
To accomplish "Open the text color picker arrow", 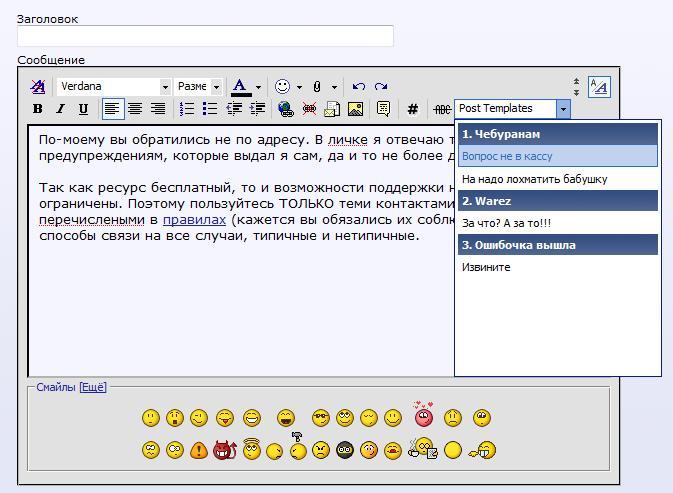I will (258, 87).
